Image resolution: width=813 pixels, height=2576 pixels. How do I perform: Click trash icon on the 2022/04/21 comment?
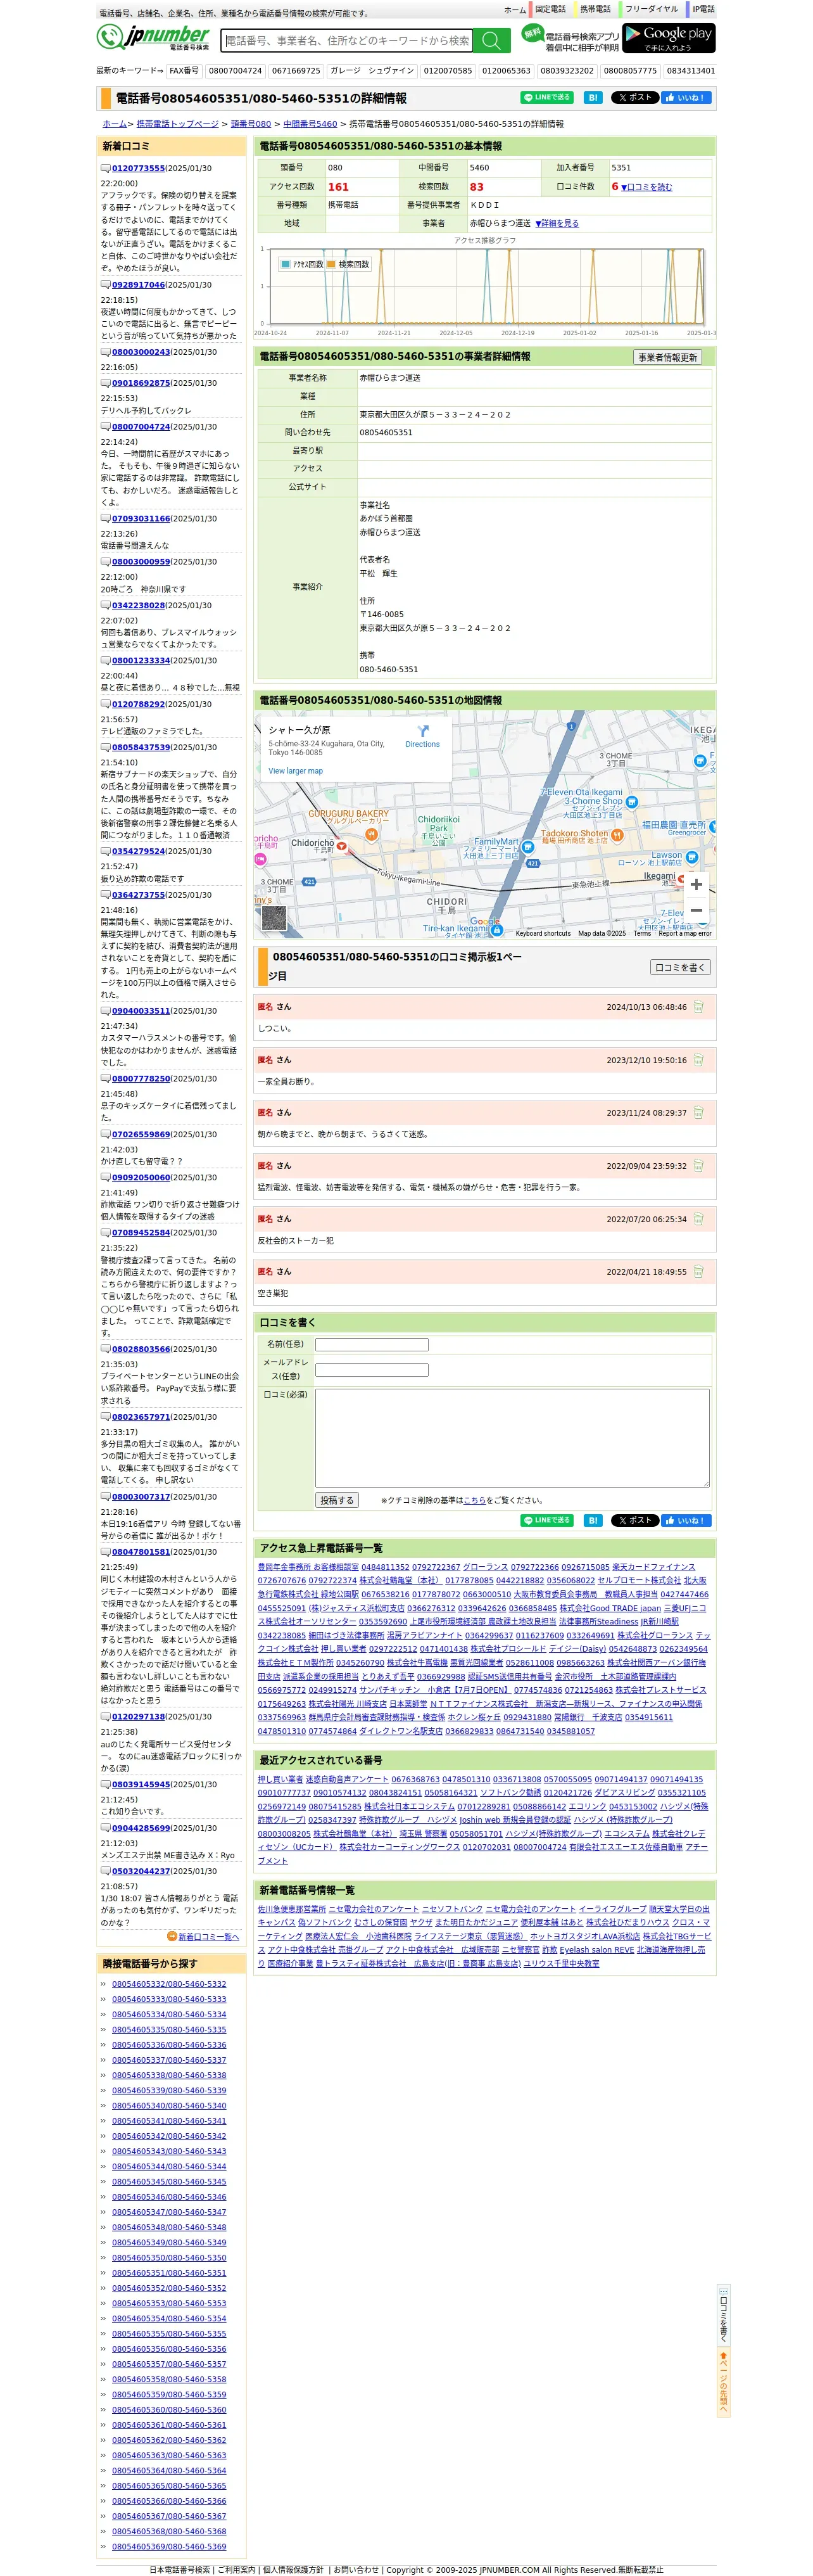pyautogui.click(x=698, y=1272)
